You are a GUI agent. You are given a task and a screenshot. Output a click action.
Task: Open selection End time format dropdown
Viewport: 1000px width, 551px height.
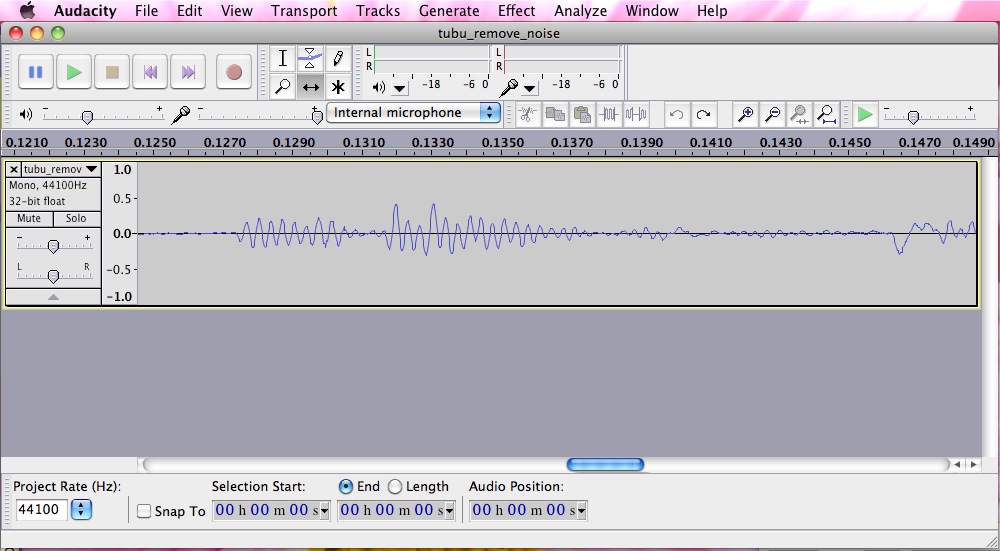click(x=449, y=511)
